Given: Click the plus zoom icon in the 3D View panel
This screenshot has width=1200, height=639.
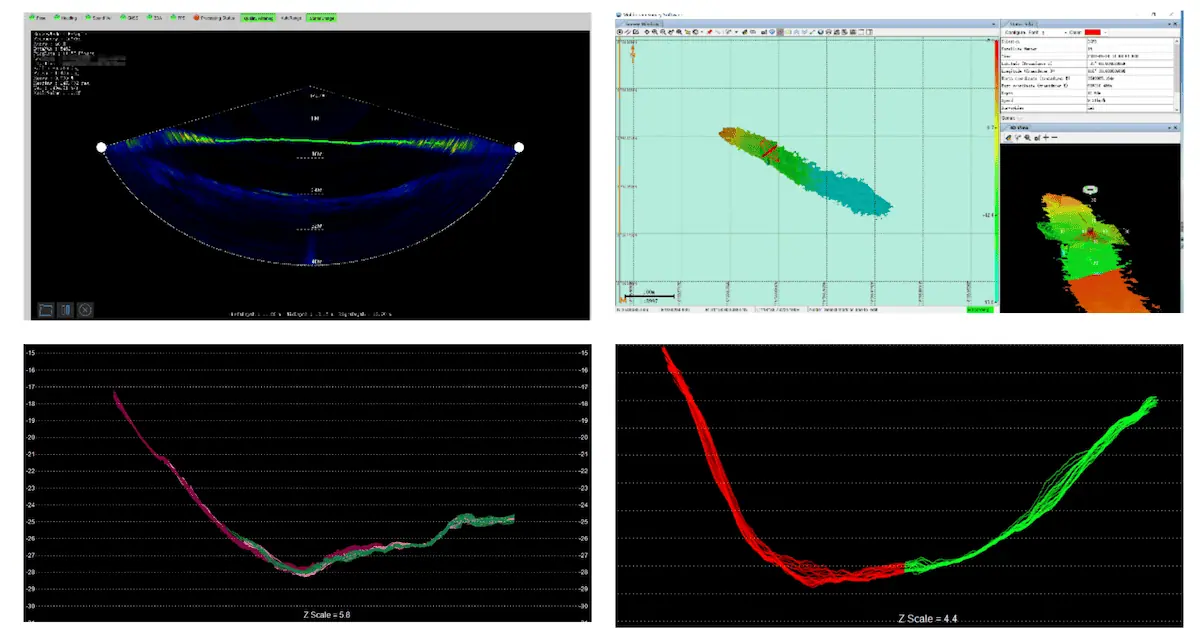Looking at the screenshot, I should (x=1046, y=137).
